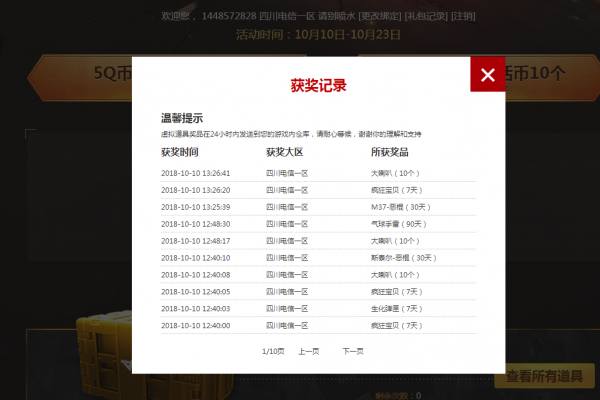Viewport: 600px width, 400px height.
Task: Select the time 2018-10-10 13:26:20
Action: click(196, 190)
